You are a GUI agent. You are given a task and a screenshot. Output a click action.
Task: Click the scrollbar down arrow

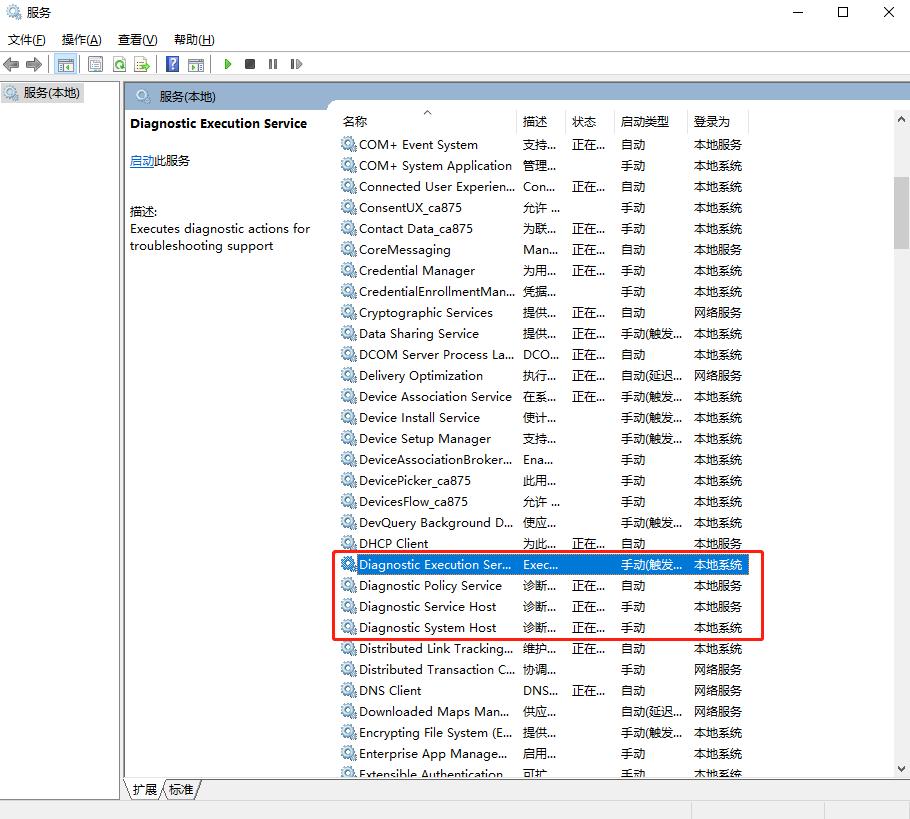(901, 769)
